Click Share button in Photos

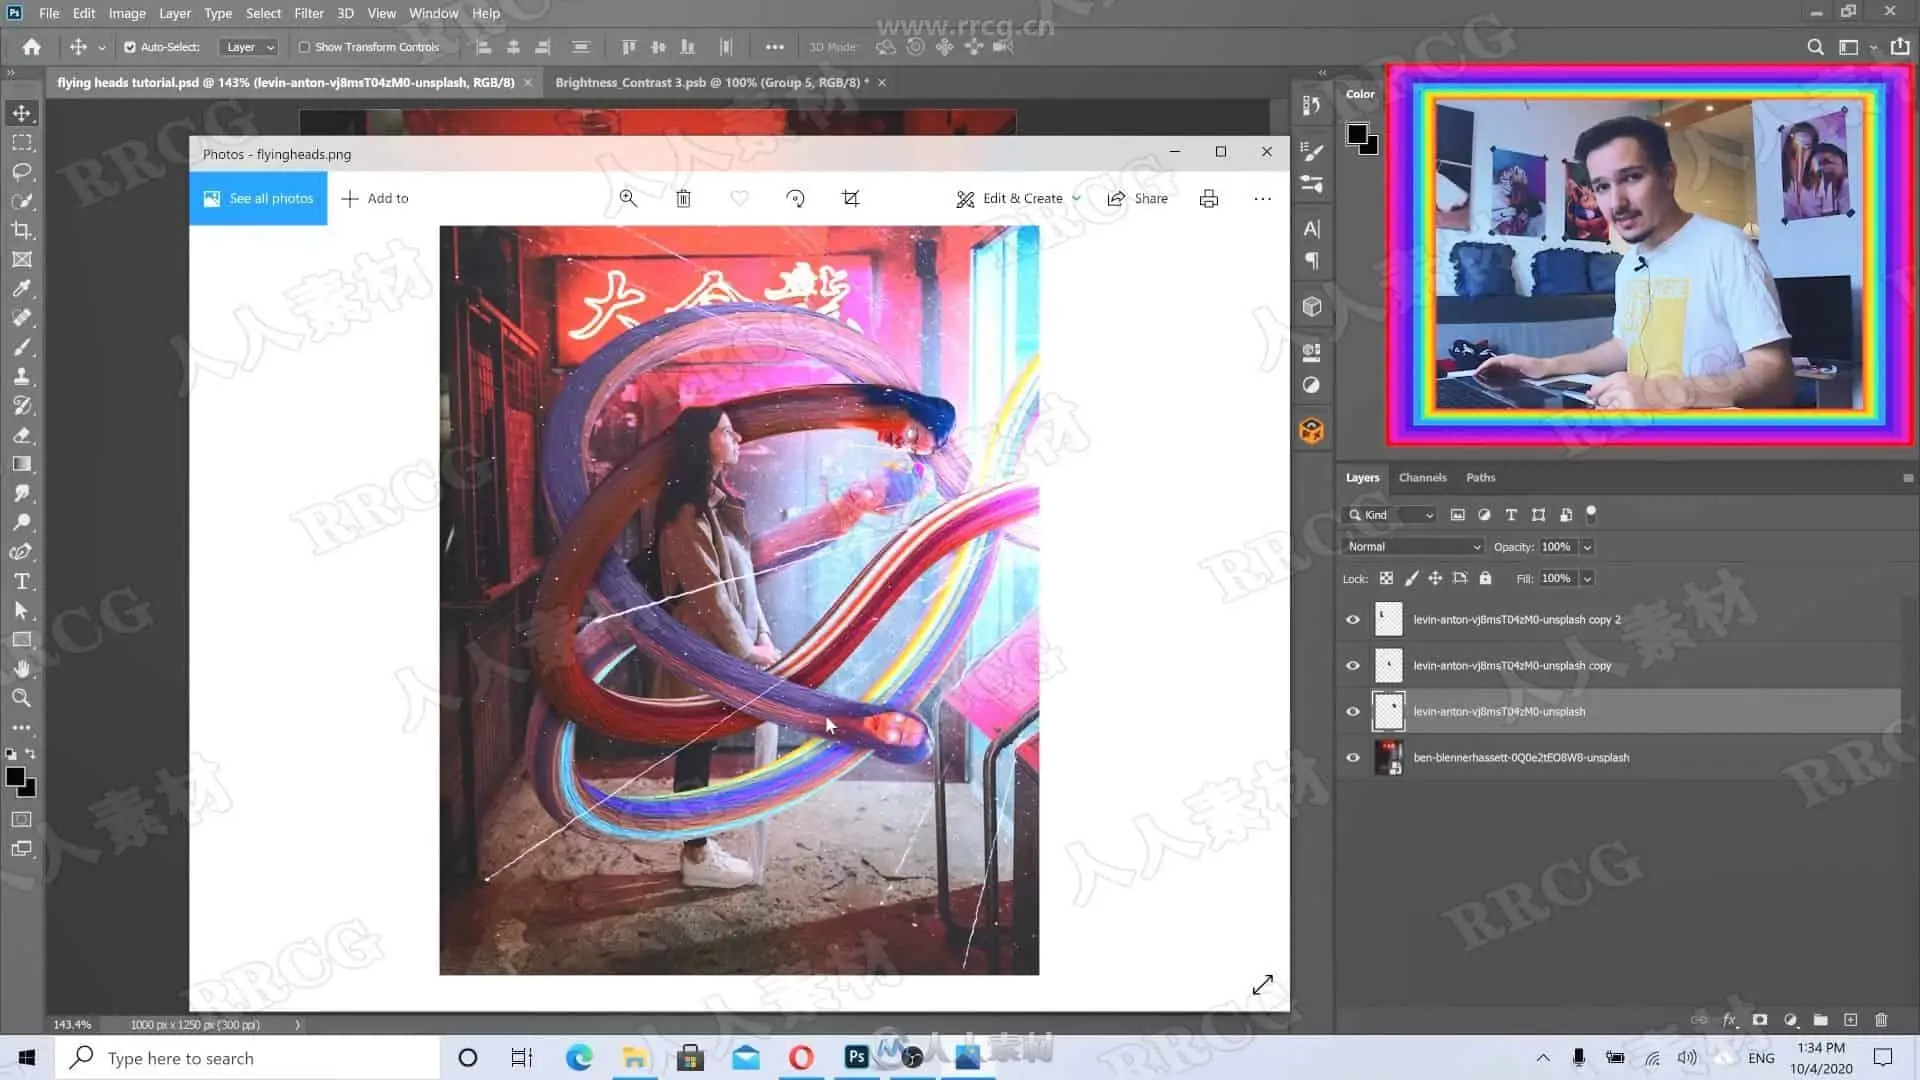pos(1138,198)
